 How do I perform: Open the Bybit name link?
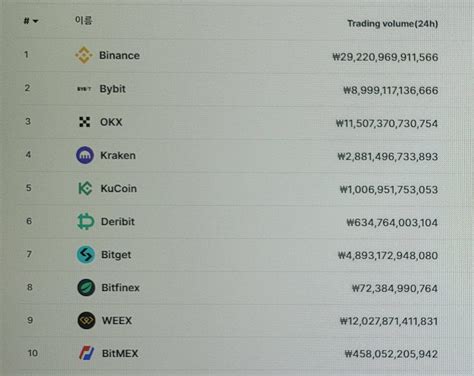[x=113, y=89]
